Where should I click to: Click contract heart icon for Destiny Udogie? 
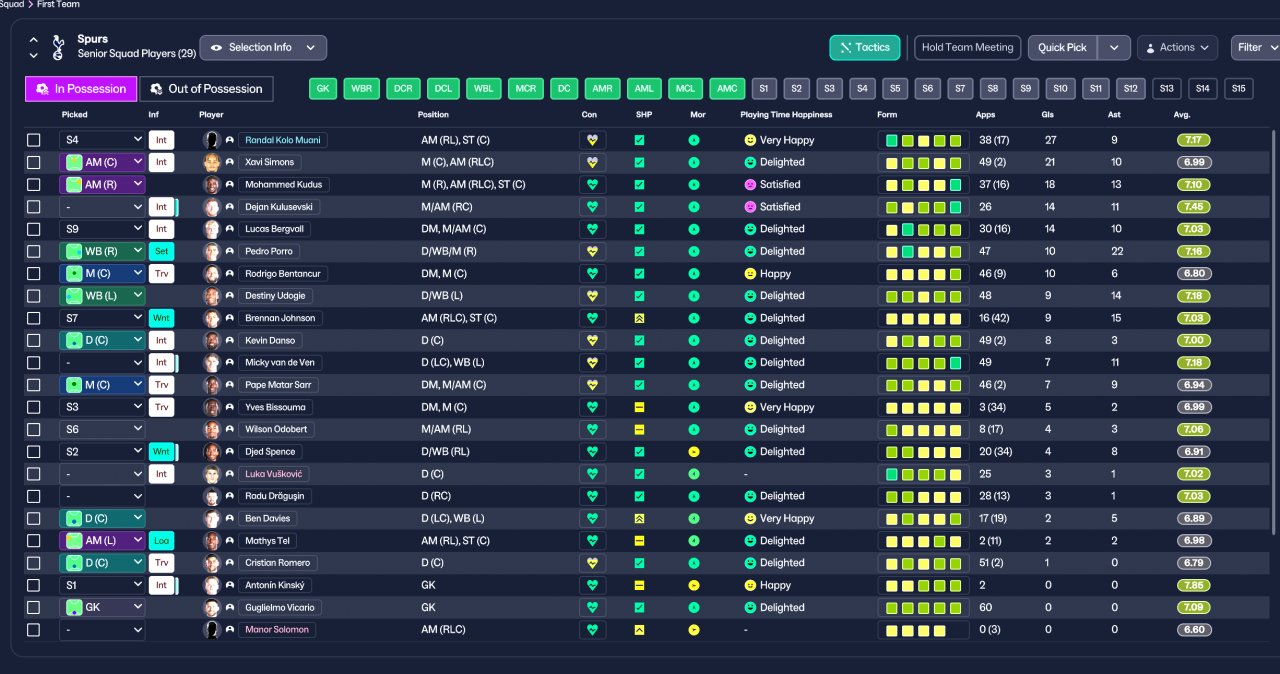point(592,296)
